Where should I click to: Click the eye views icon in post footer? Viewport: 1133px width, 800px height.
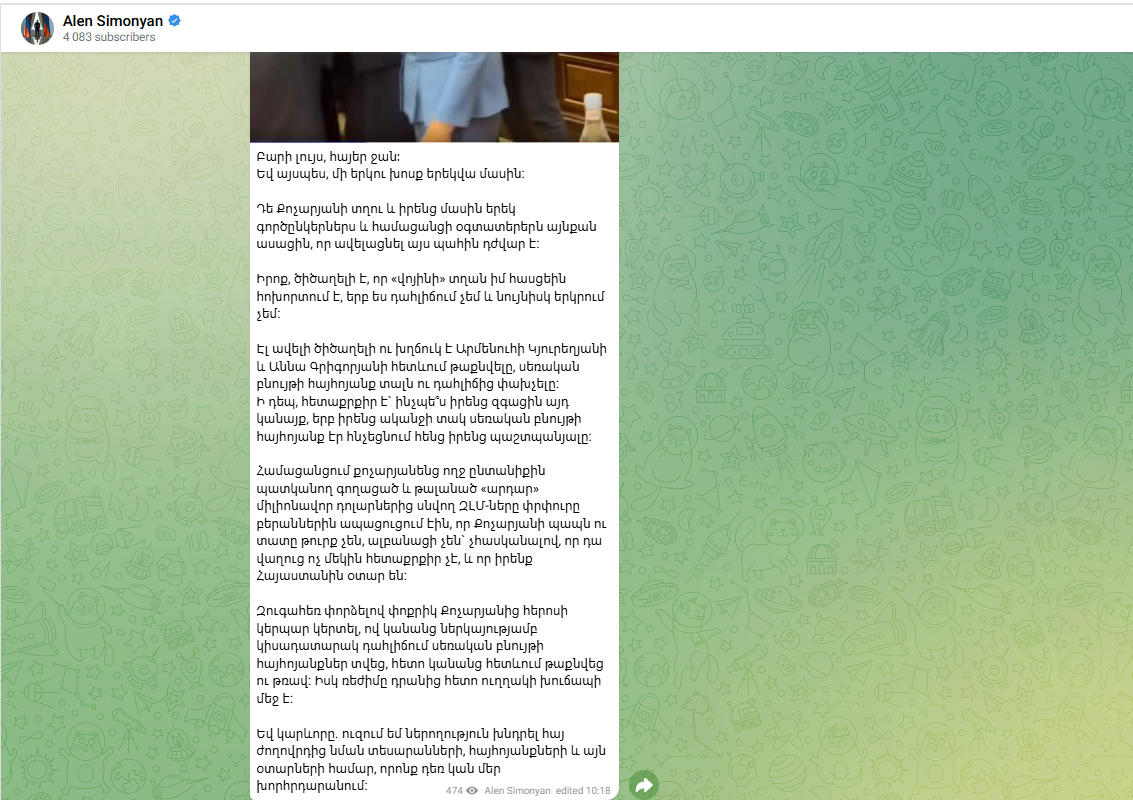472,790
